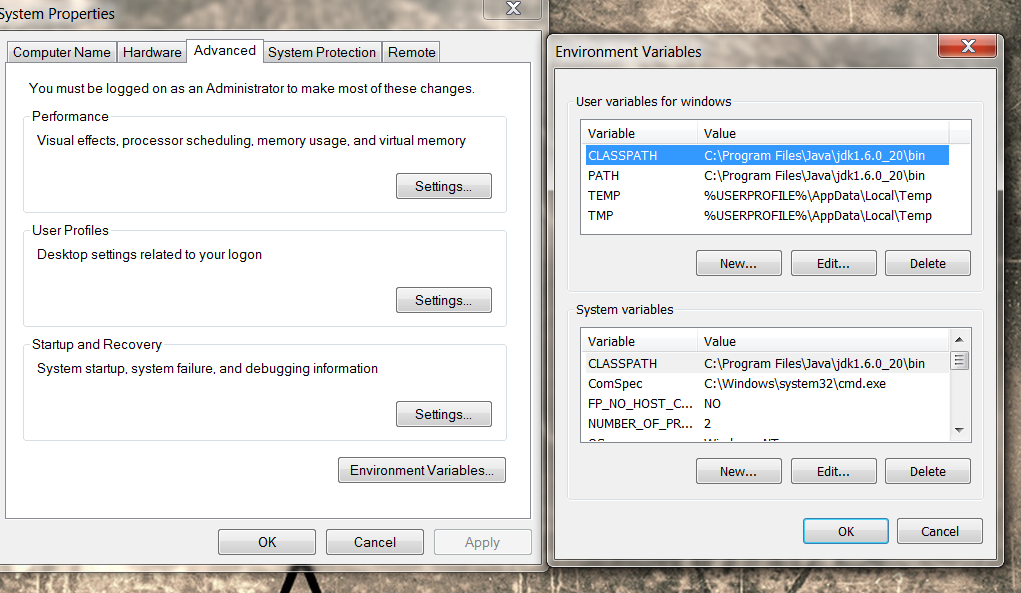Open Startup and Recovery Settings

pyautogui.click(x=443, y=414)
